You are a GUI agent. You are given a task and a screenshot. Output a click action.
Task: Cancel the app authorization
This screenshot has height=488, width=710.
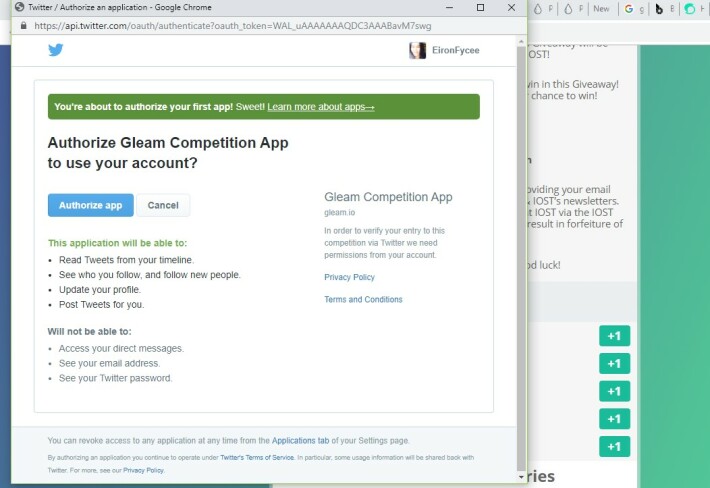(x=163, y=205)
